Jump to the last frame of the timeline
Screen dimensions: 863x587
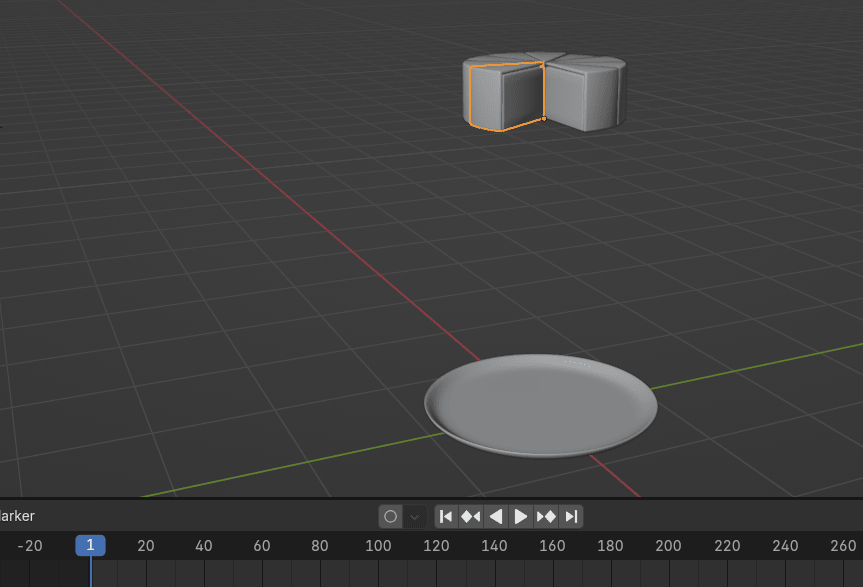[x=571, y=517]
